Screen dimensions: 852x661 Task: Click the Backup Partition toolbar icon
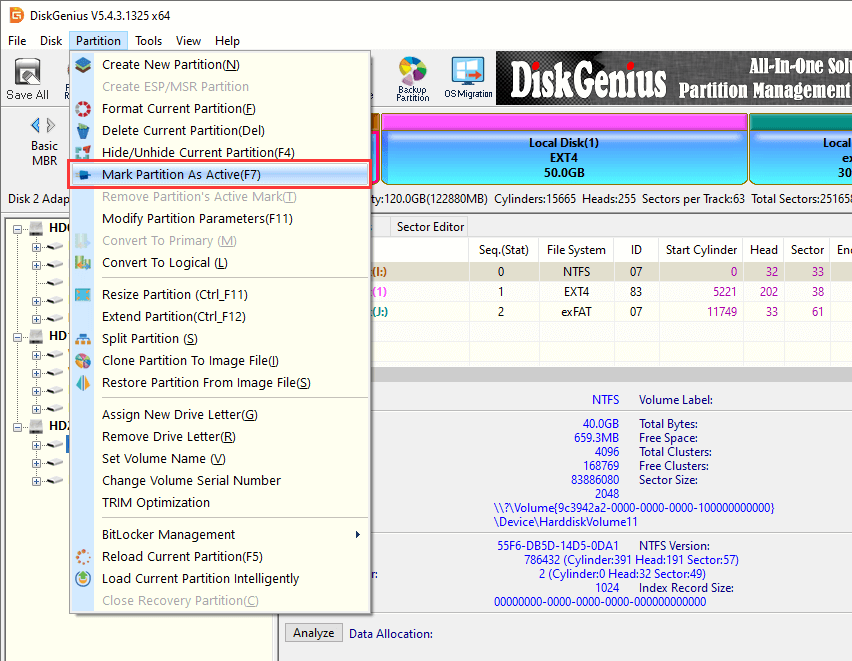[x=412, y=79]
